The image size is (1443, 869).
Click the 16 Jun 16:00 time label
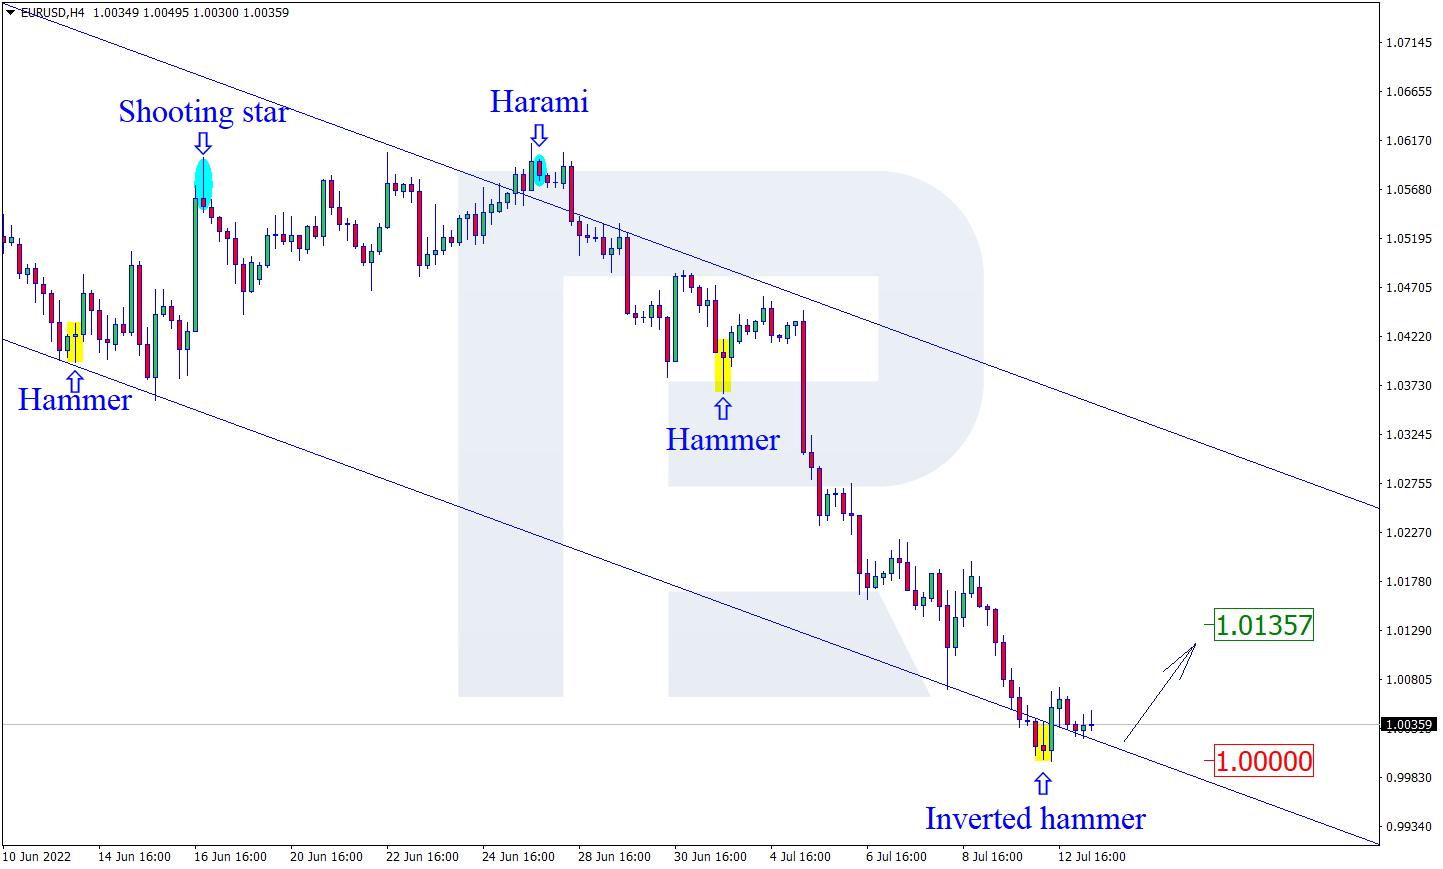tap(230, 857)
